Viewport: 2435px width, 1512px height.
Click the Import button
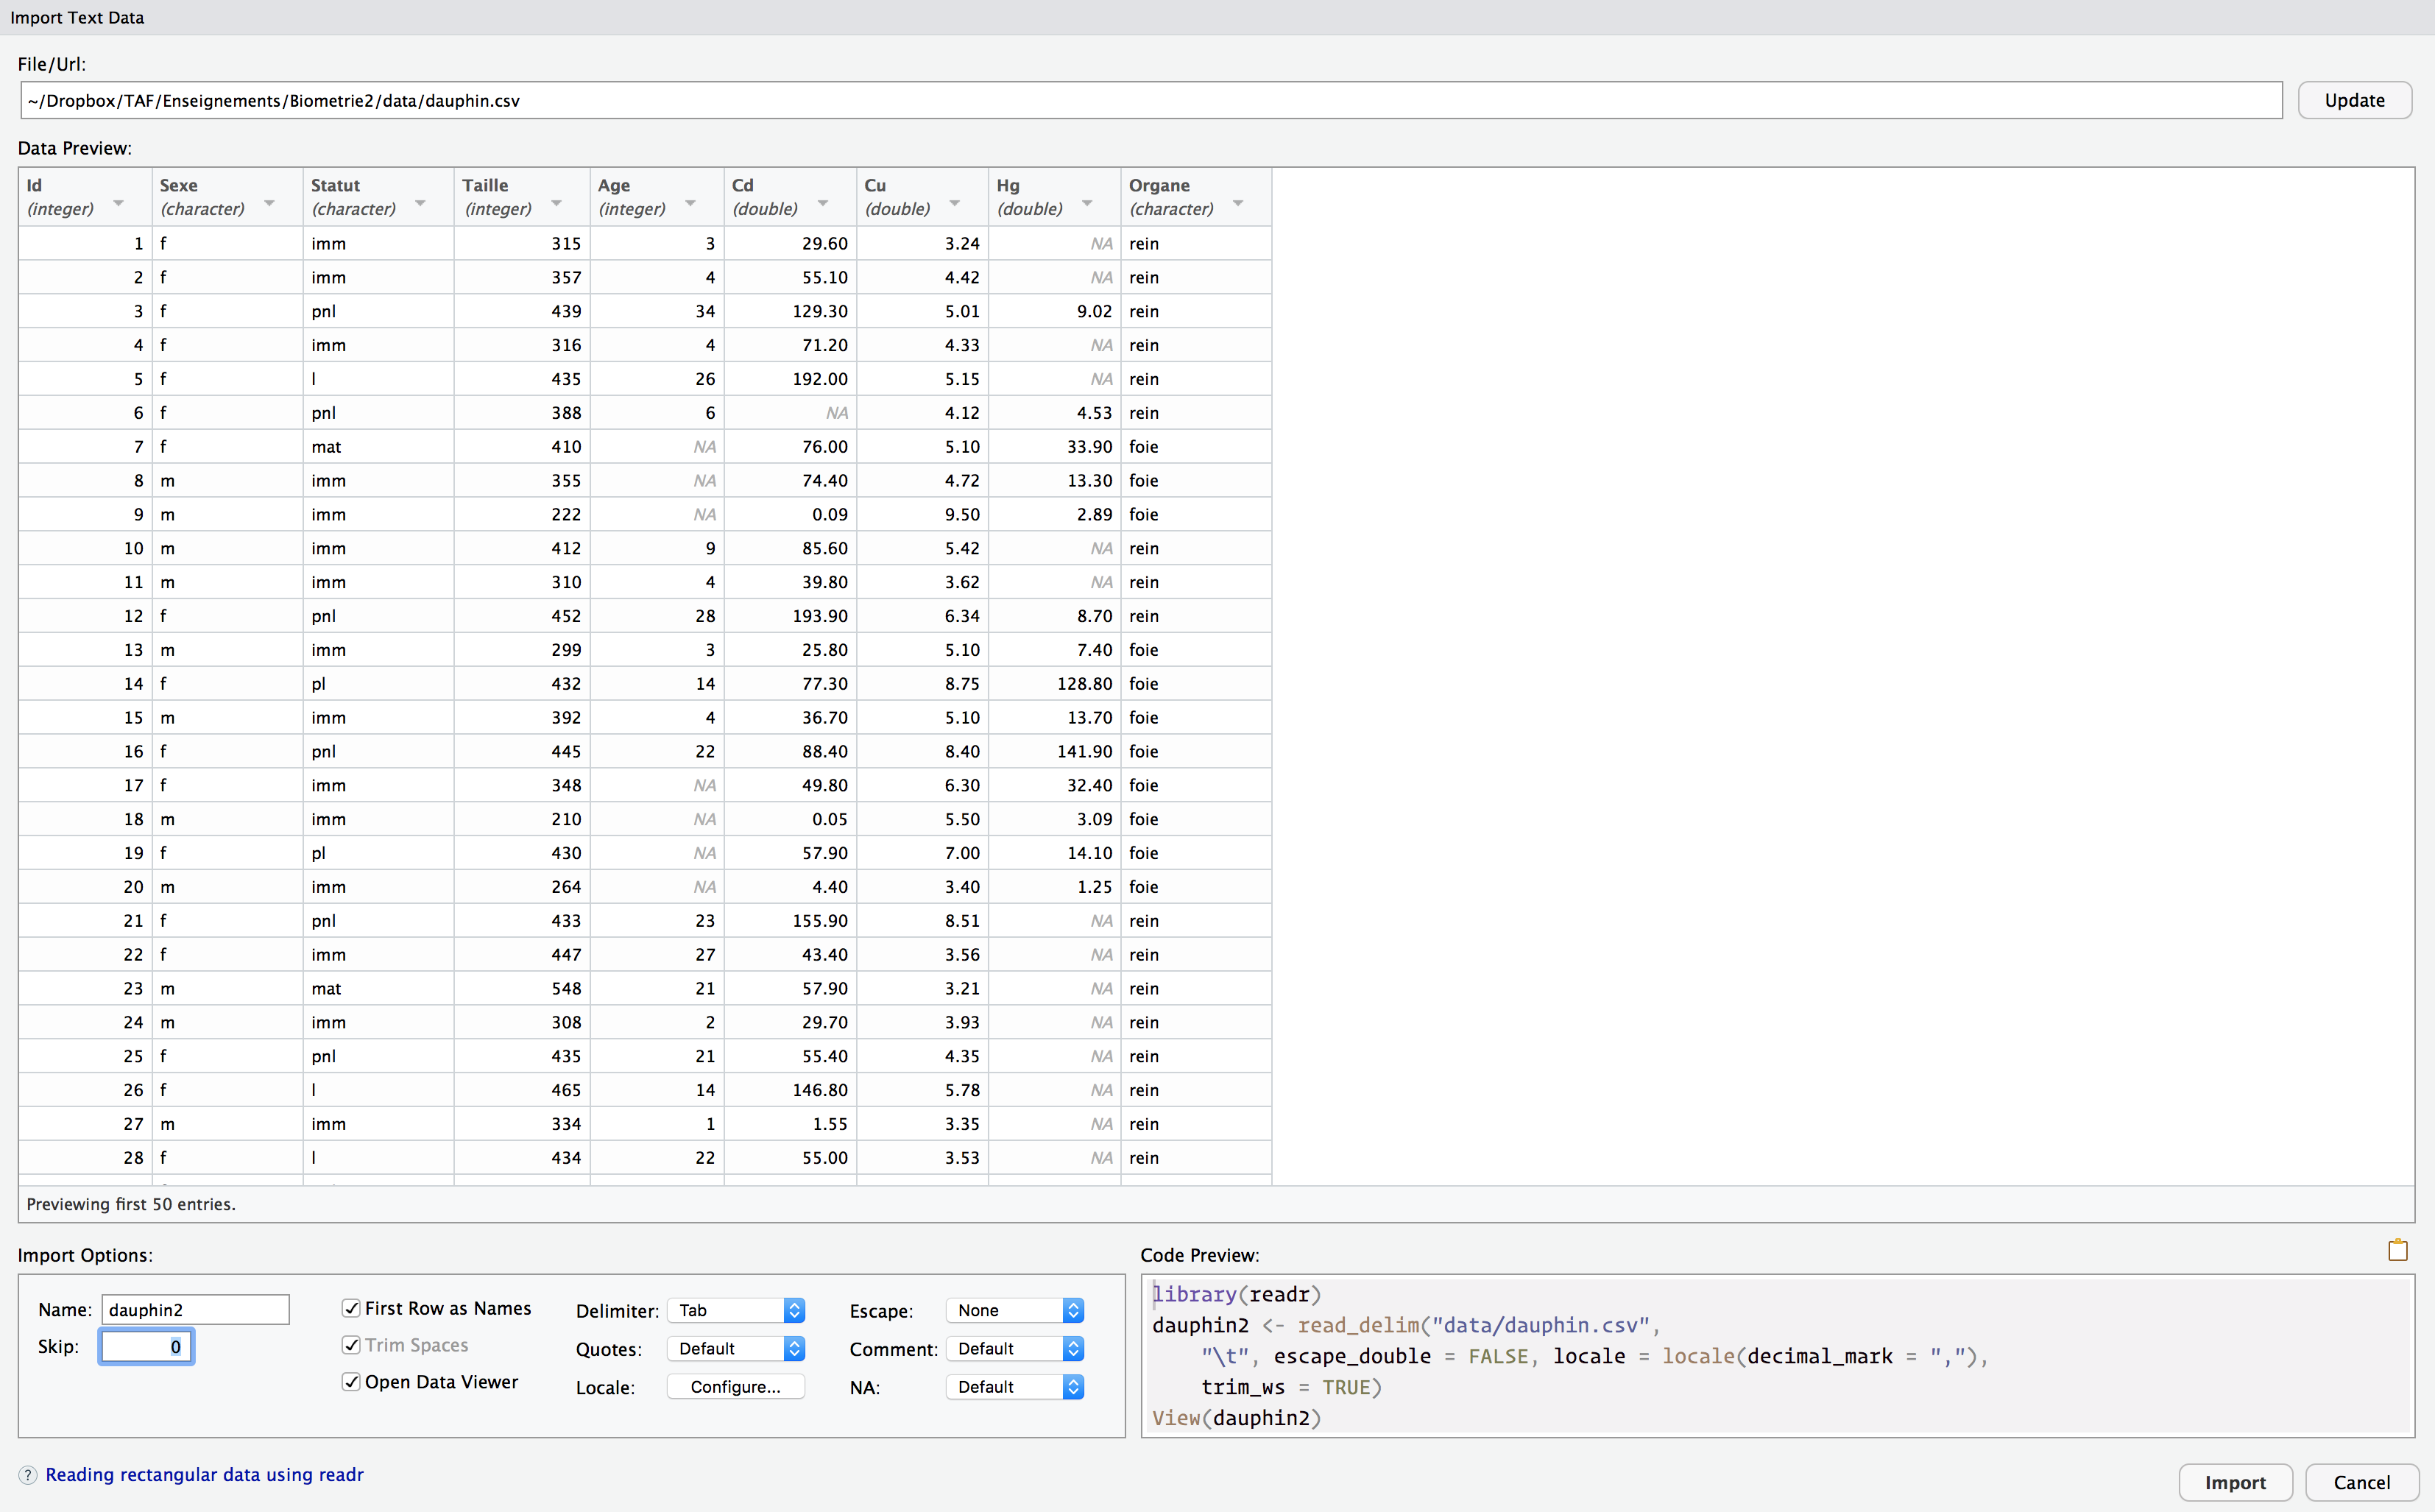coord(2235,1482)
